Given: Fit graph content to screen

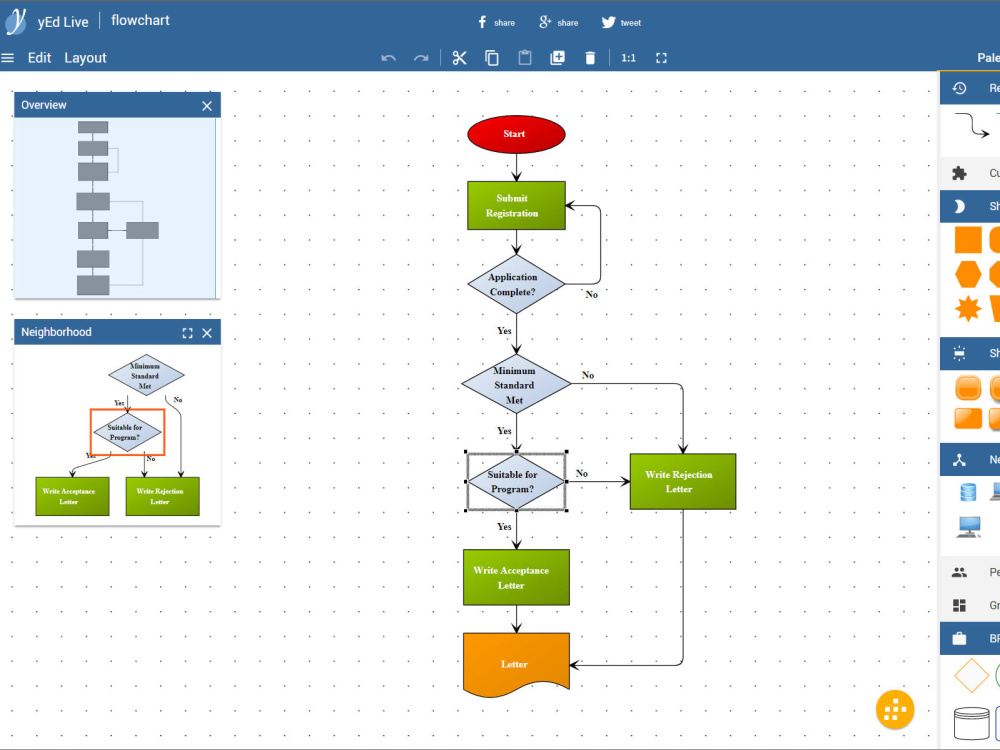Looking at the screenshot, I should point(661,58).
